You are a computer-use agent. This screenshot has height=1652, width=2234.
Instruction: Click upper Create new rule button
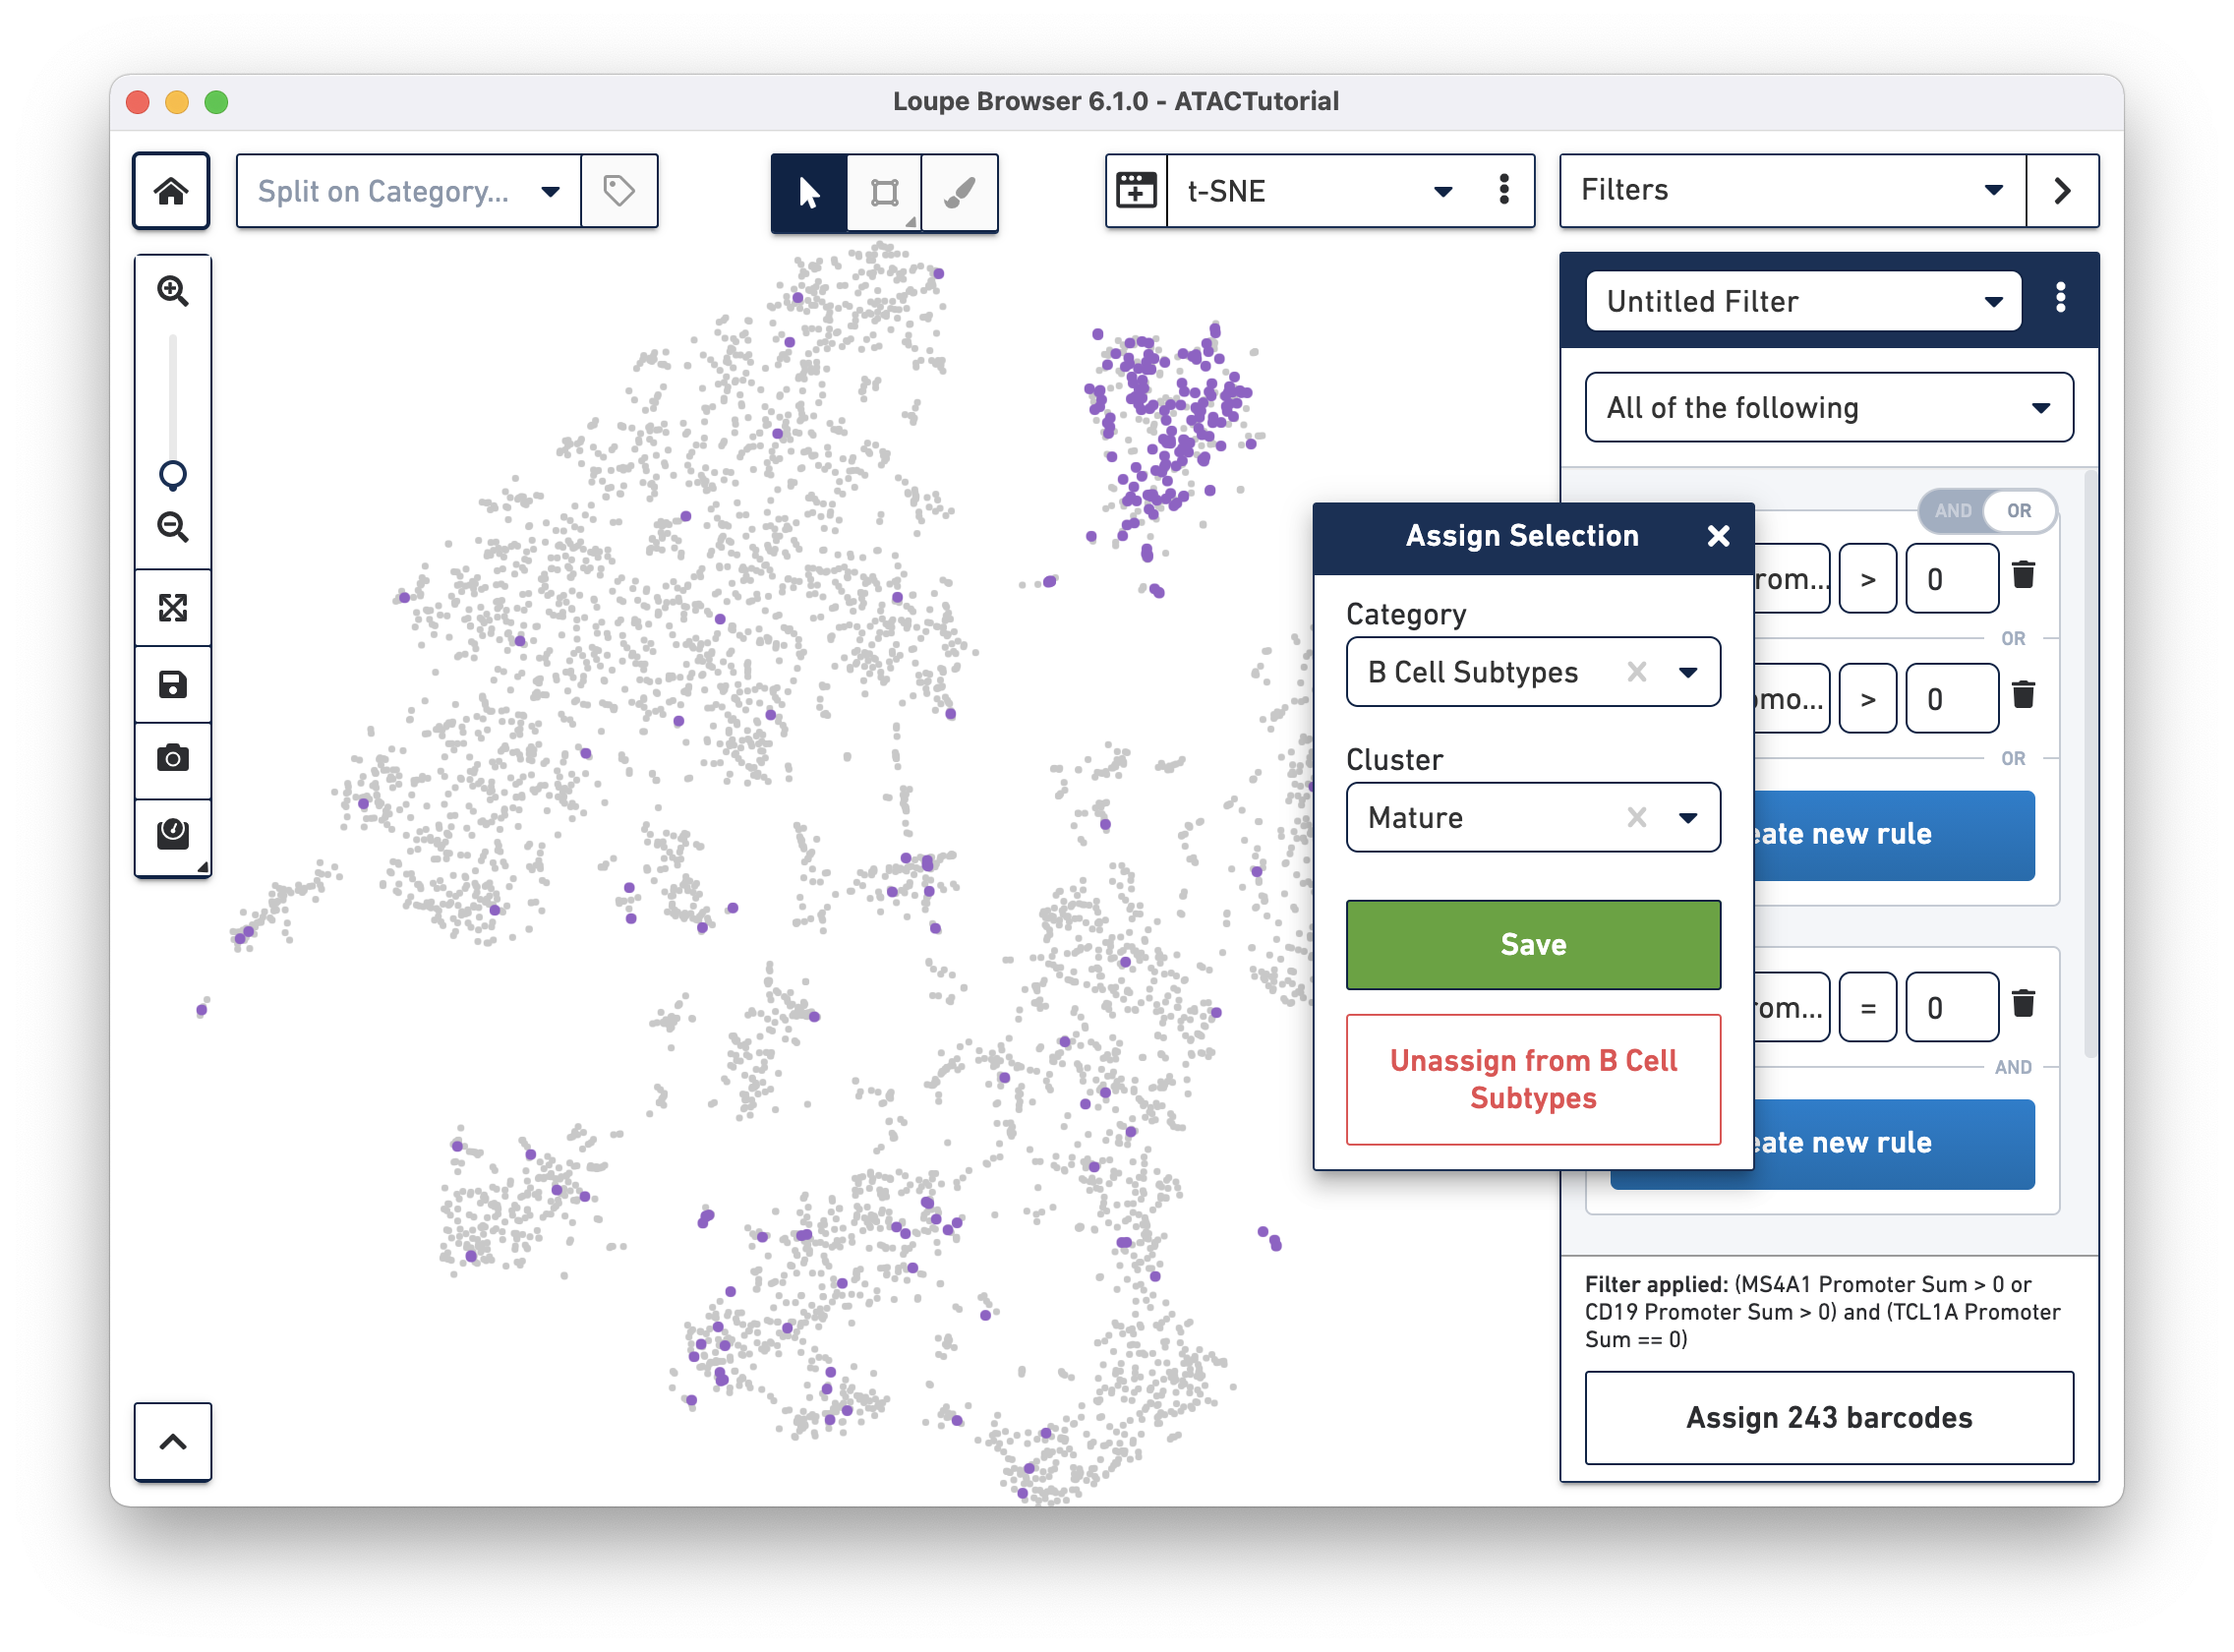coord(1893,836)
